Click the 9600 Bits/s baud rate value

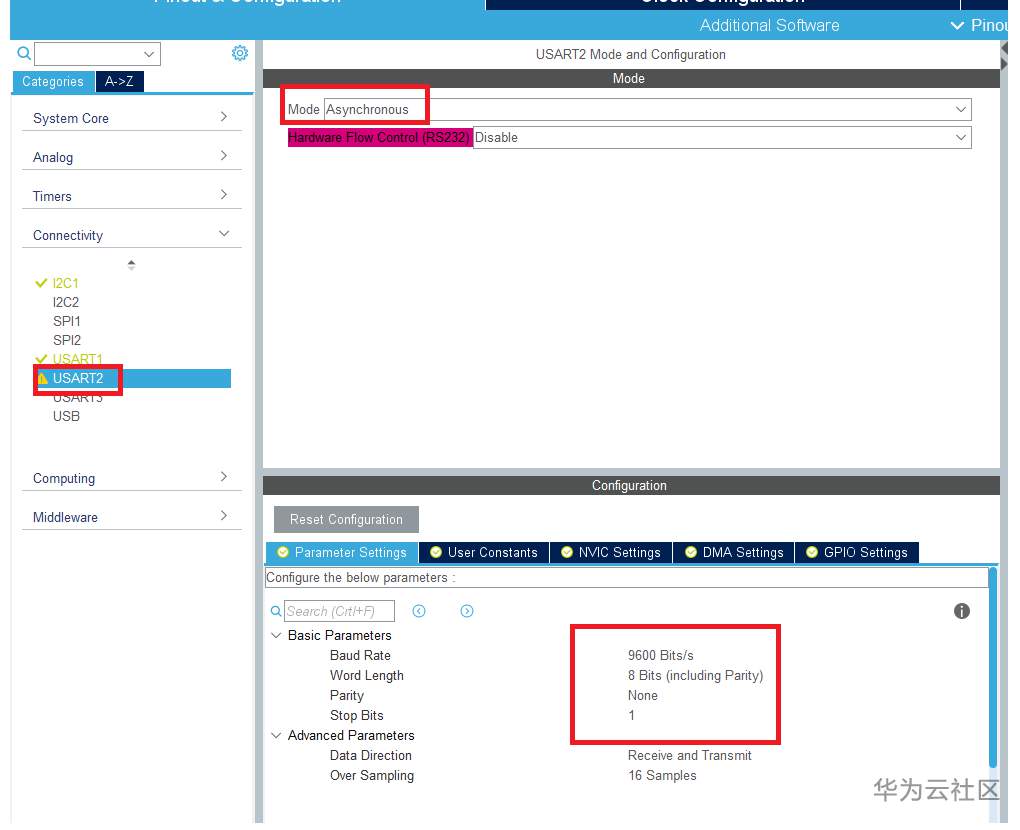[x=660, y=655]
